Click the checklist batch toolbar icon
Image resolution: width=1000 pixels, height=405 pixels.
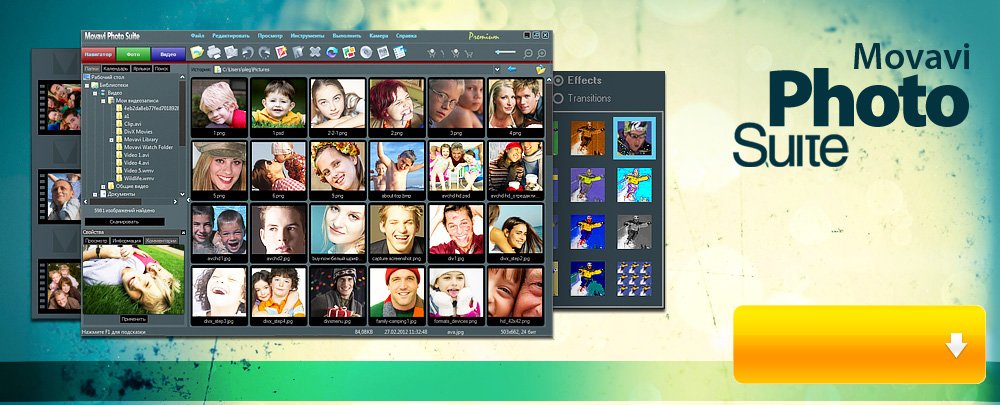[400, 52]
